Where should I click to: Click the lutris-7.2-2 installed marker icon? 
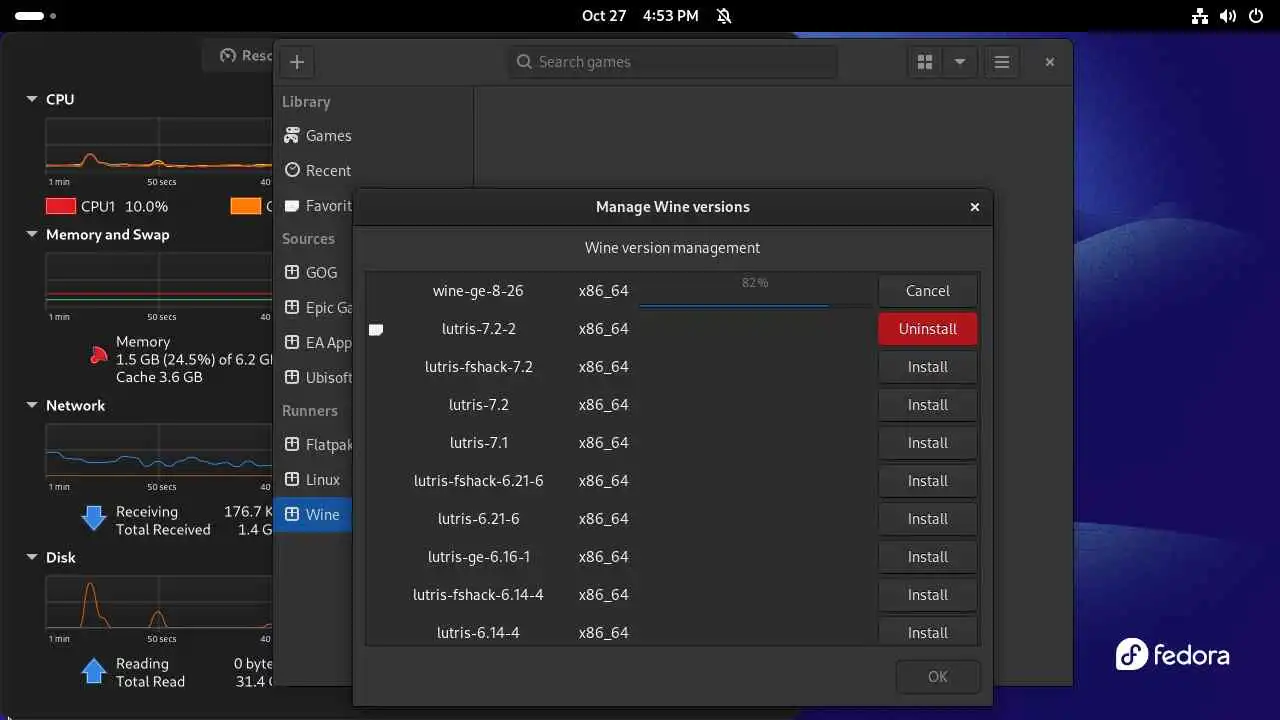tap(376, 329)
